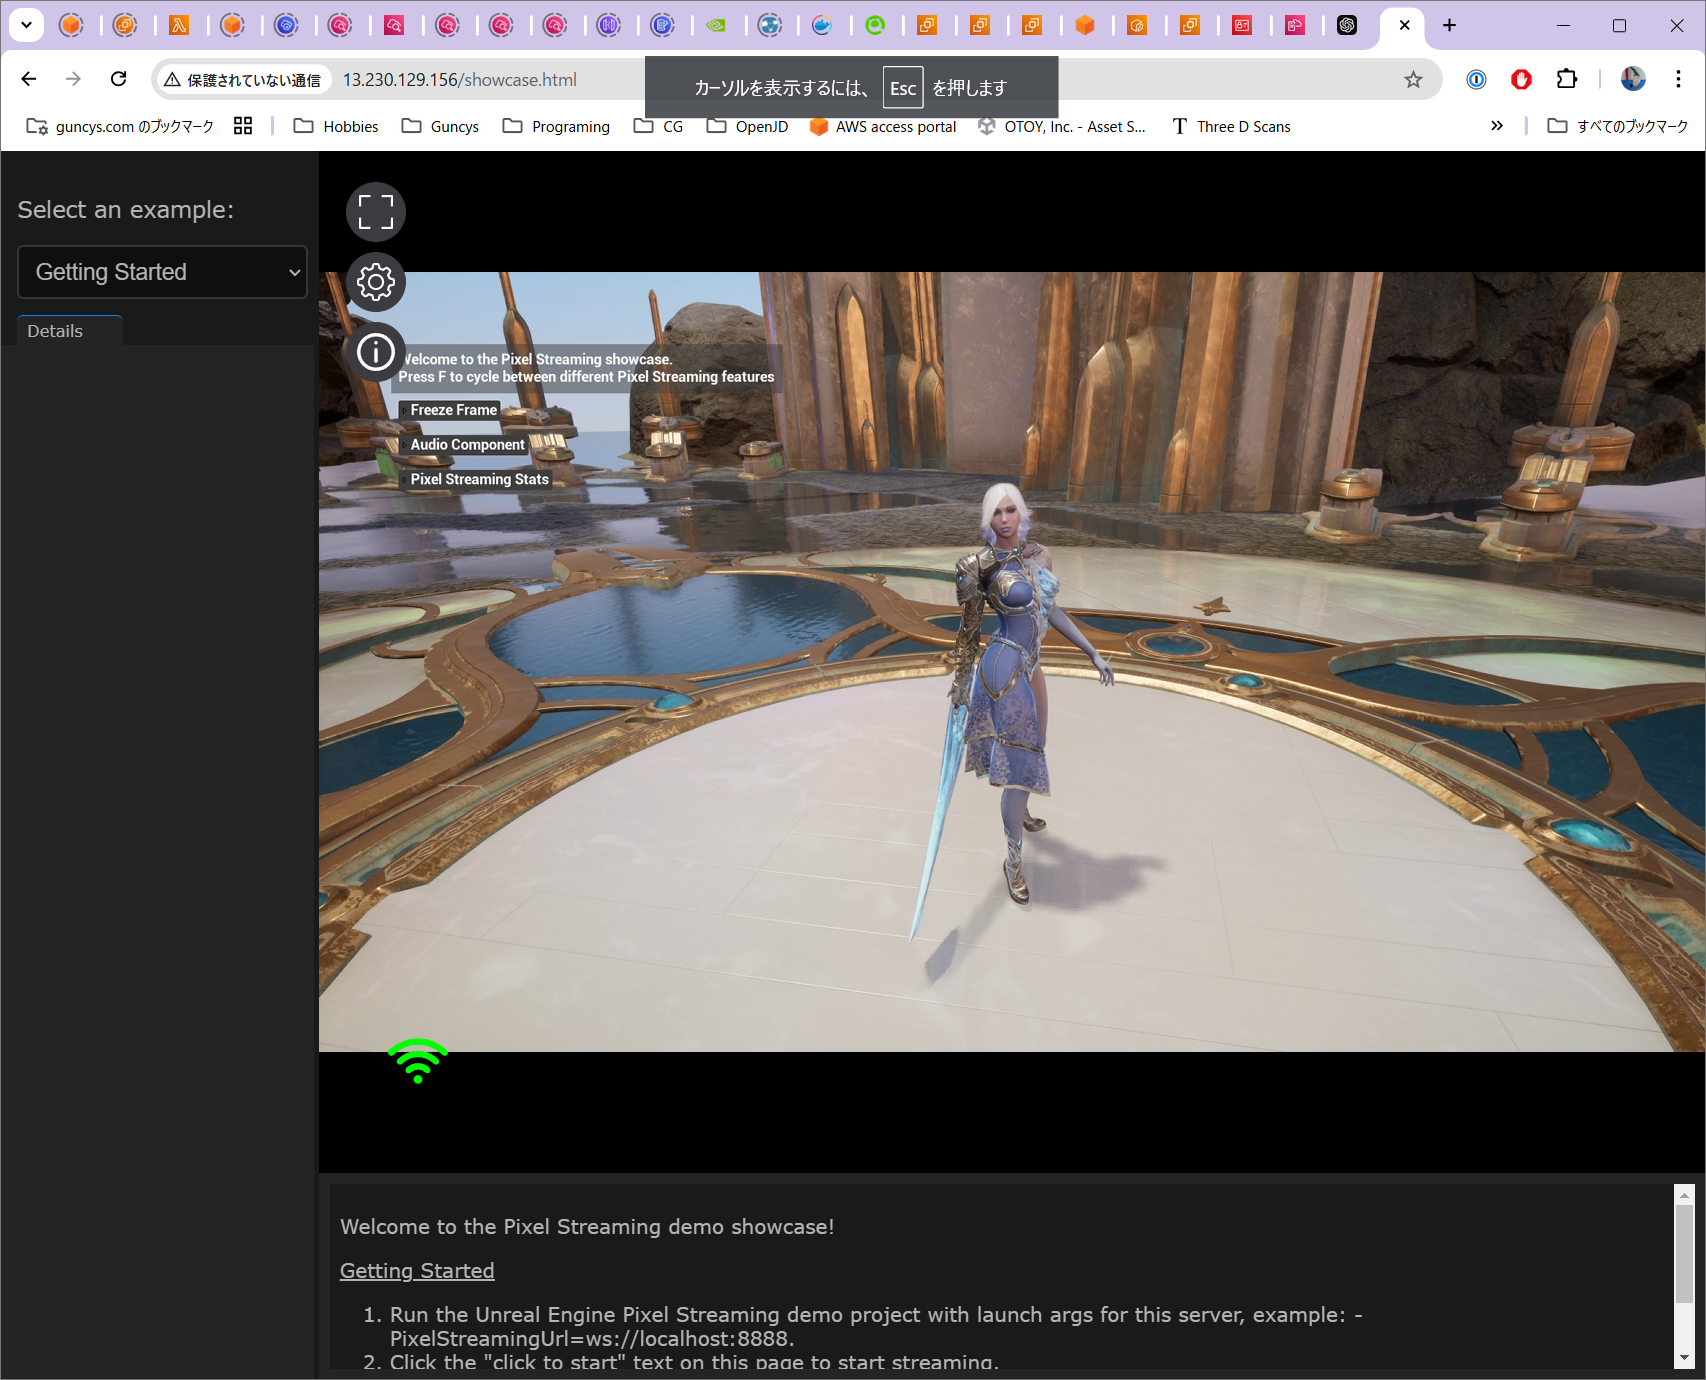Click 'Welcome to the Pixel Streaming demo showcase!' text
1706x1380 pixels.
click(587, 1227)
